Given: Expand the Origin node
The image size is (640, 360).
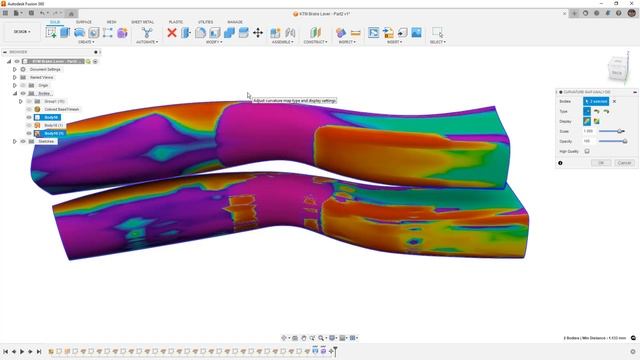Looking at the screenshot, I should (x=15, y=85).
